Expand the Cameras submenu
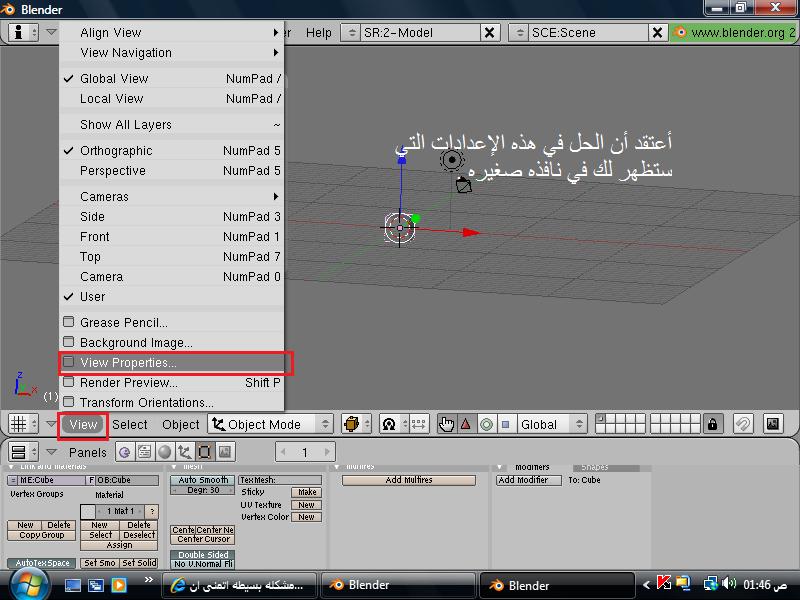The image size is (800, 600). tap(171, 196)
